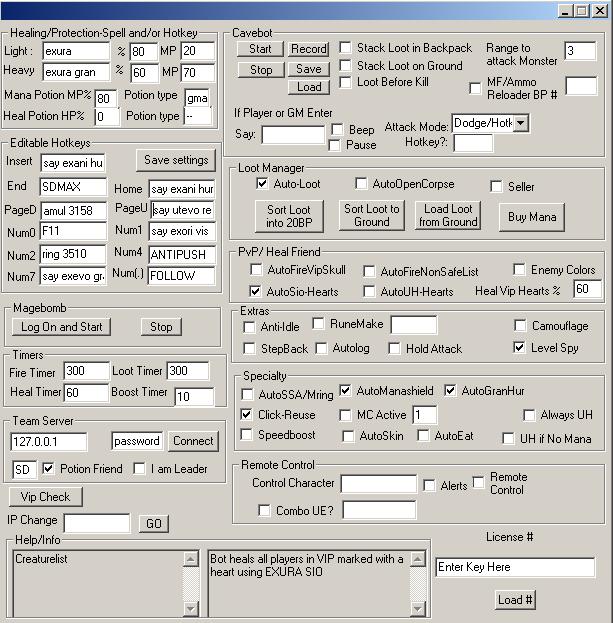Image resolution: width=613 pixels, height=623 pixels.
Task: Toggle MC Active checkbox
Action: click(345, 415)
